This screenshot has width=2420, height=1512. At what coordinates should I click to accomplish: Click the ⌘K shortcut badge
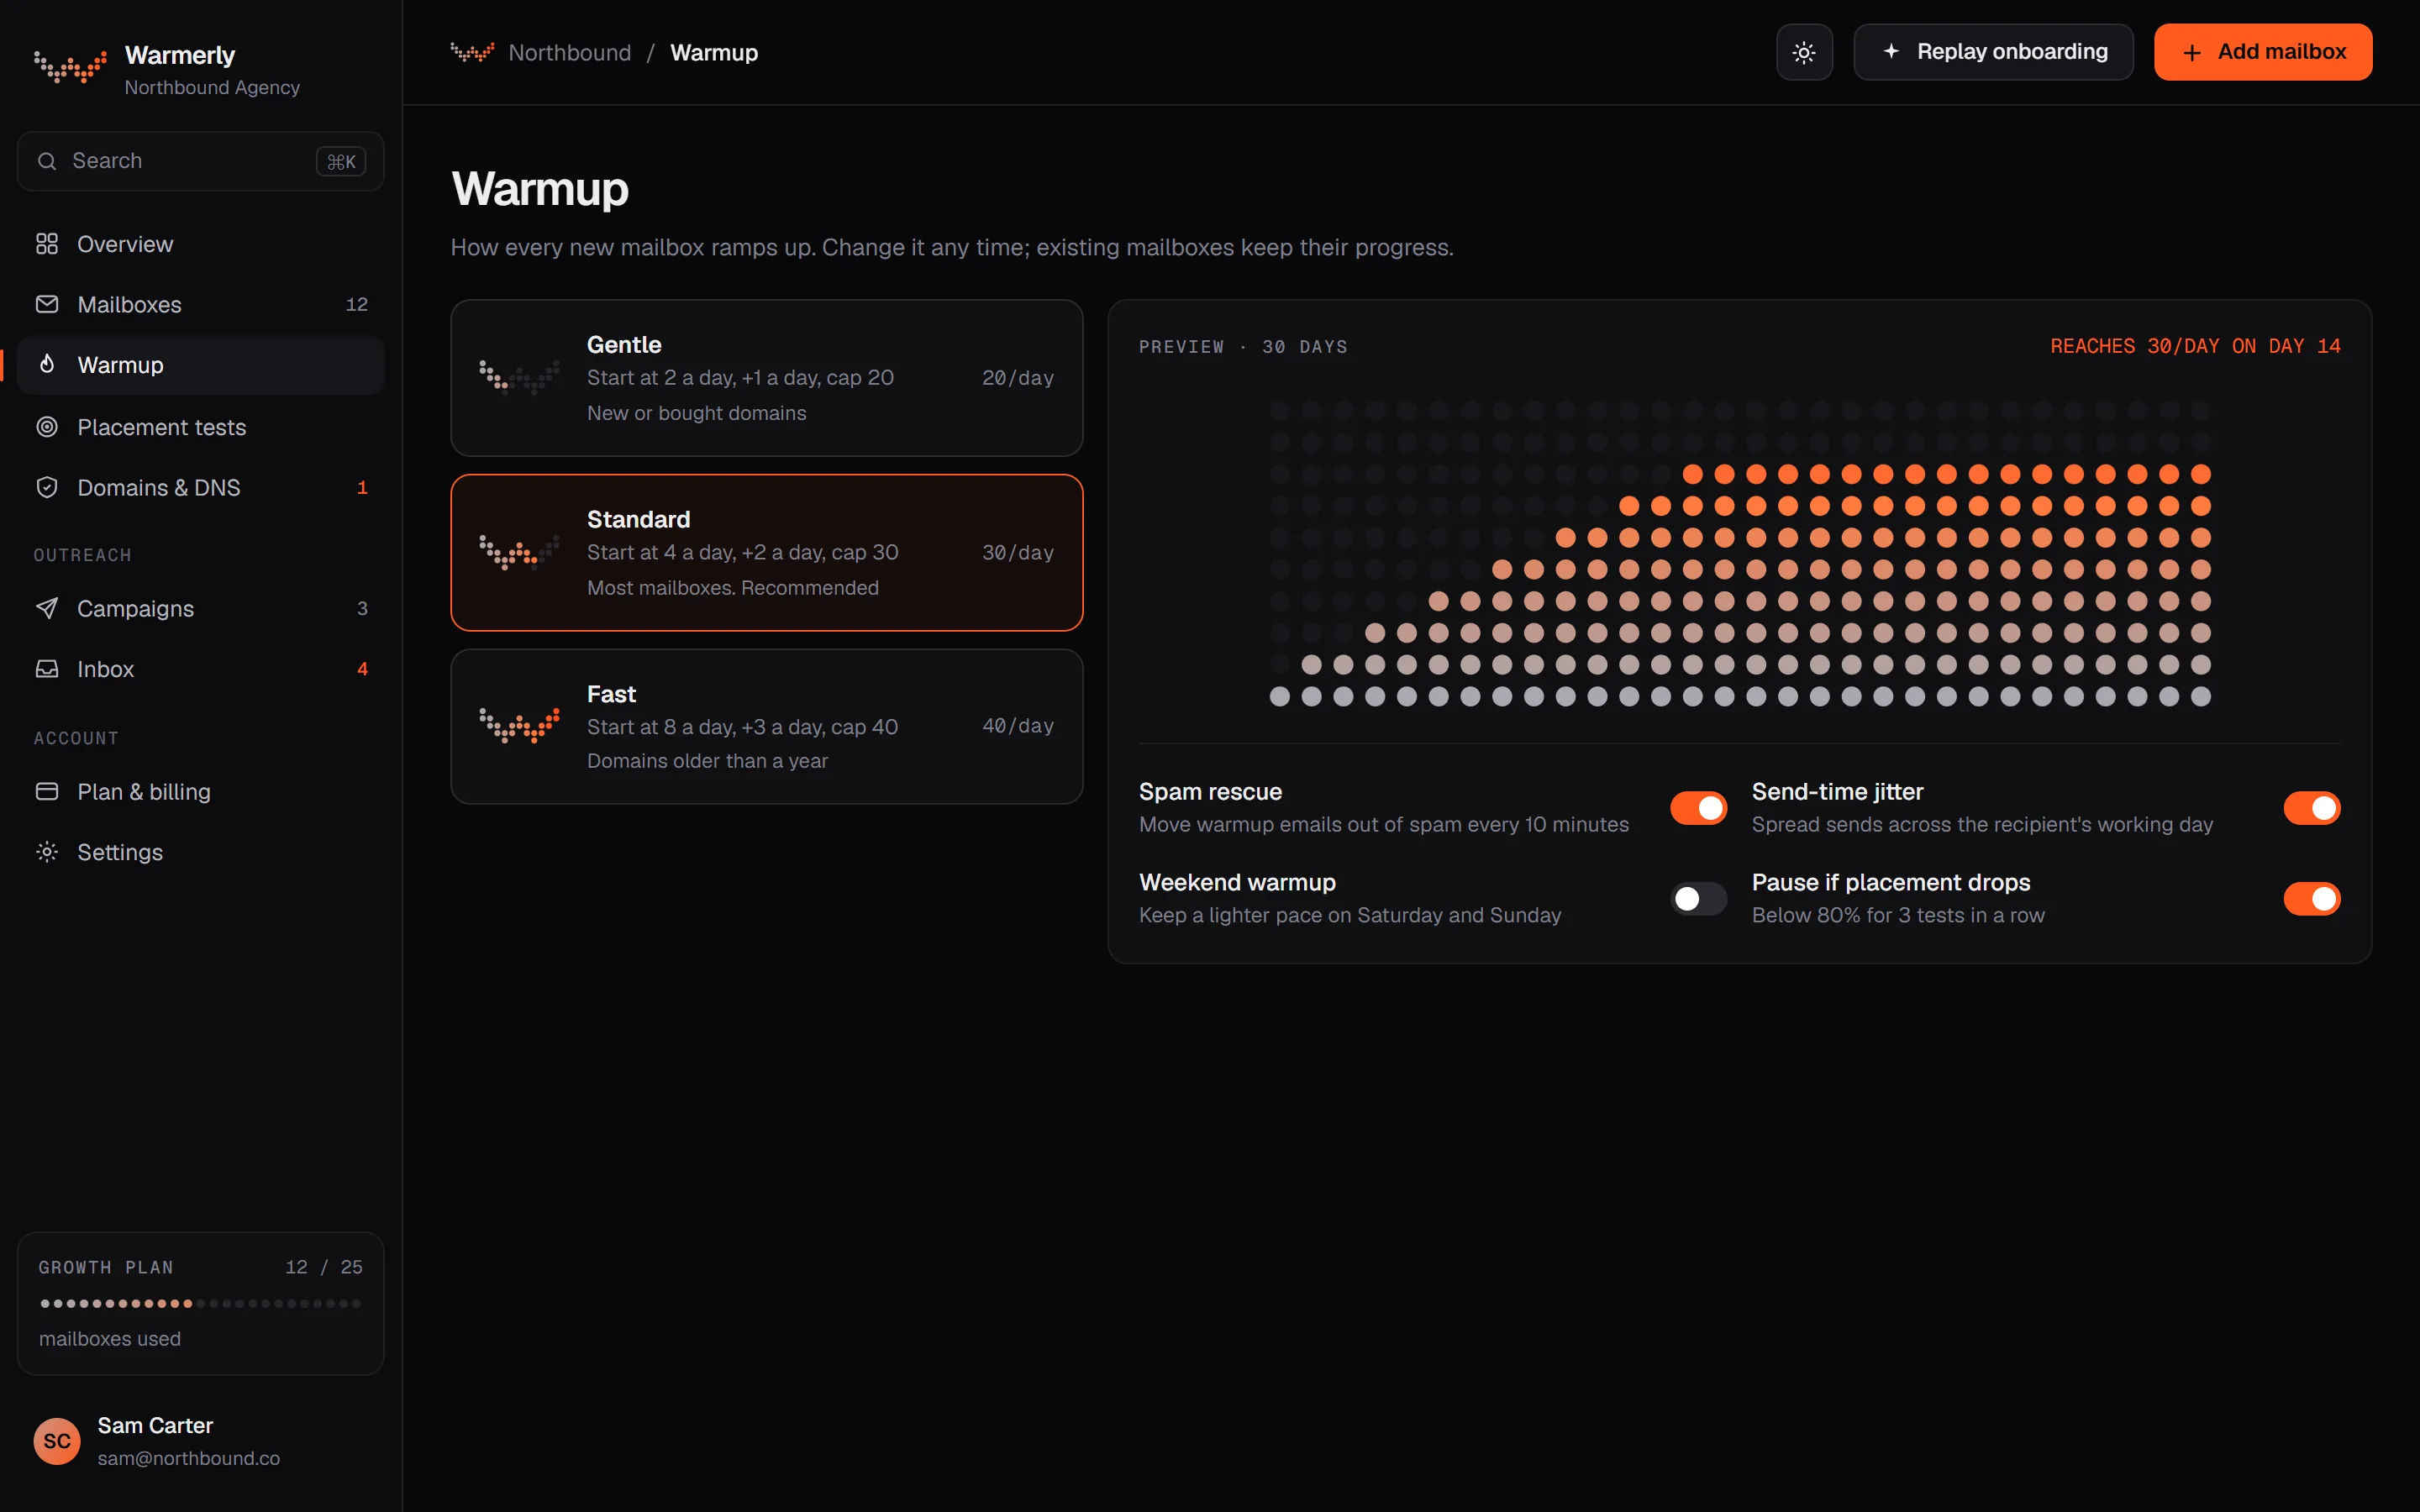coord(341,161)
